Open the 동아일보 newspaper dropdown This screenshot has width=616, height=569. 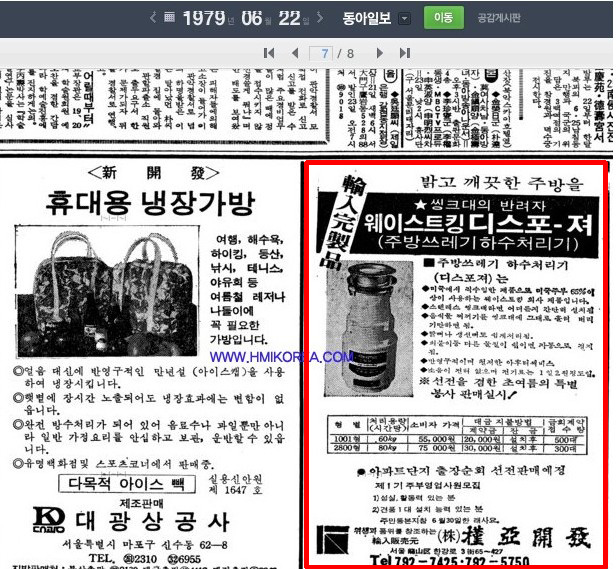(x=405, y=18)
